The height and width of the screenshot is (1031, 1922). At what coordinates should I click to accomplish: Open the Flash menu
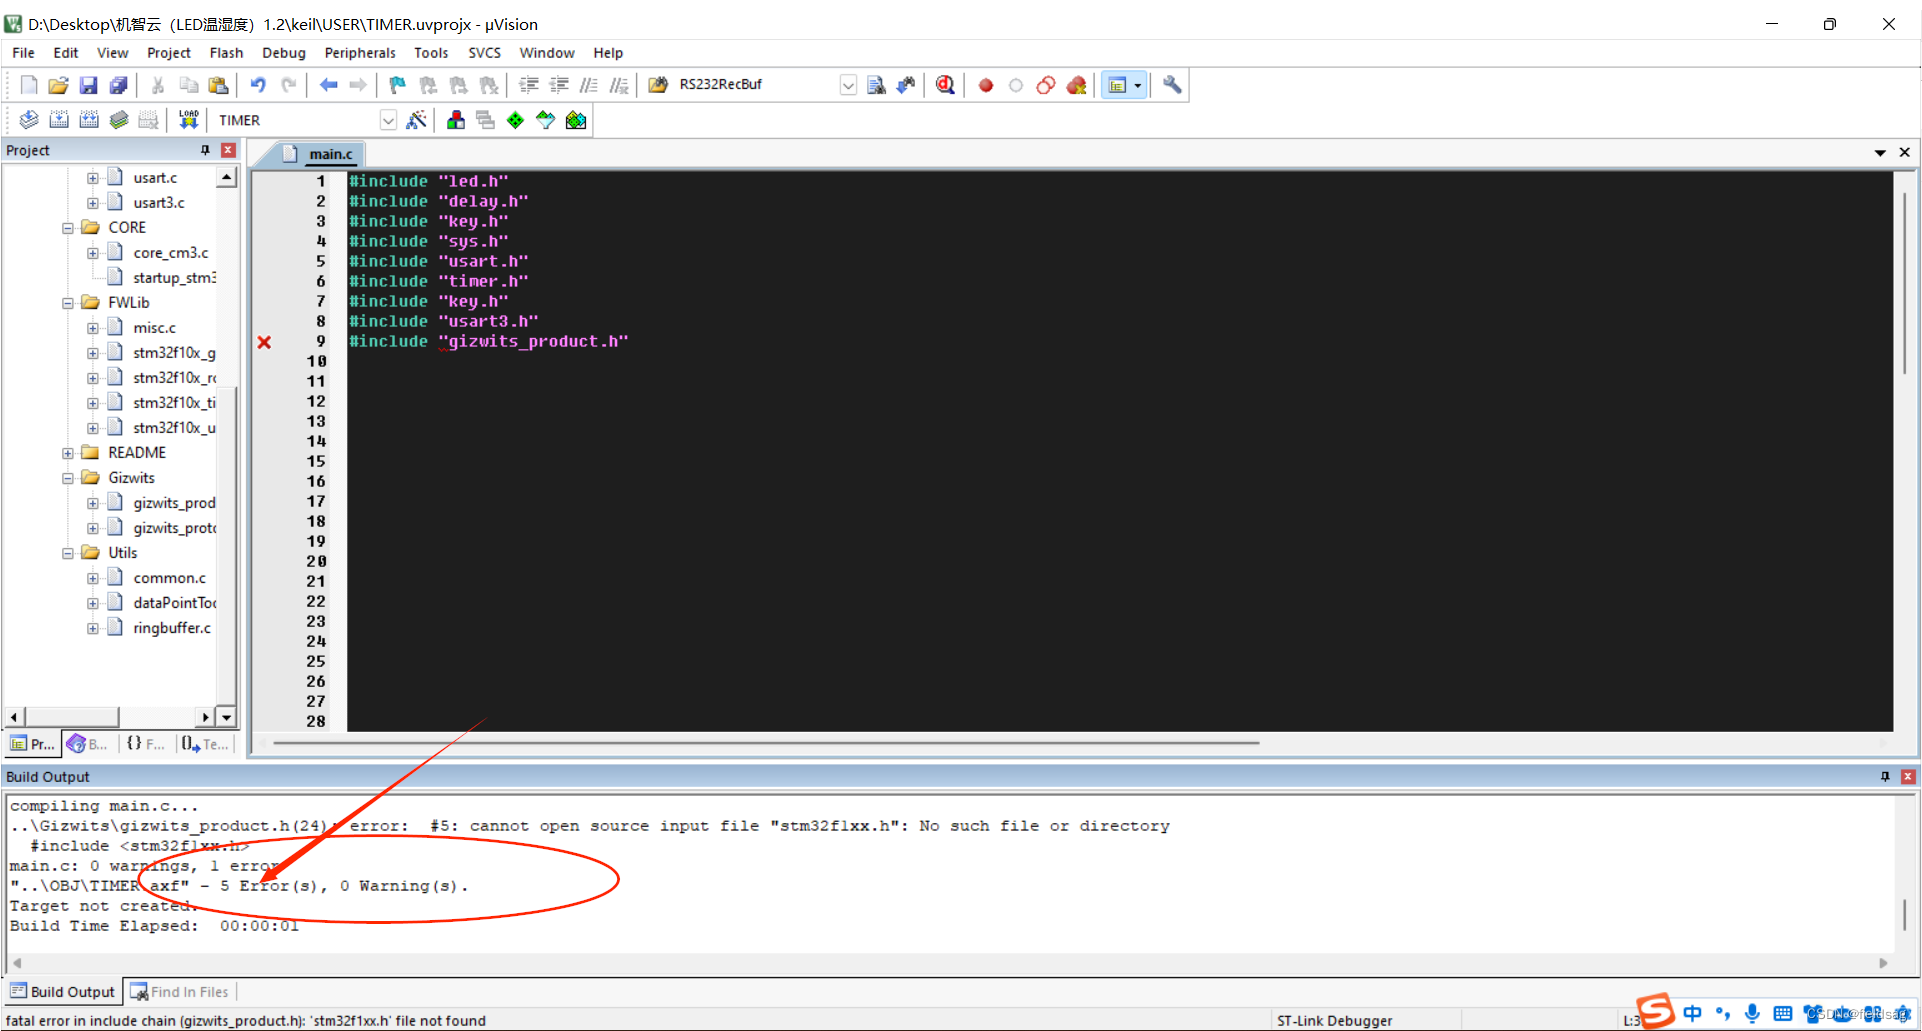coord(226,53)
